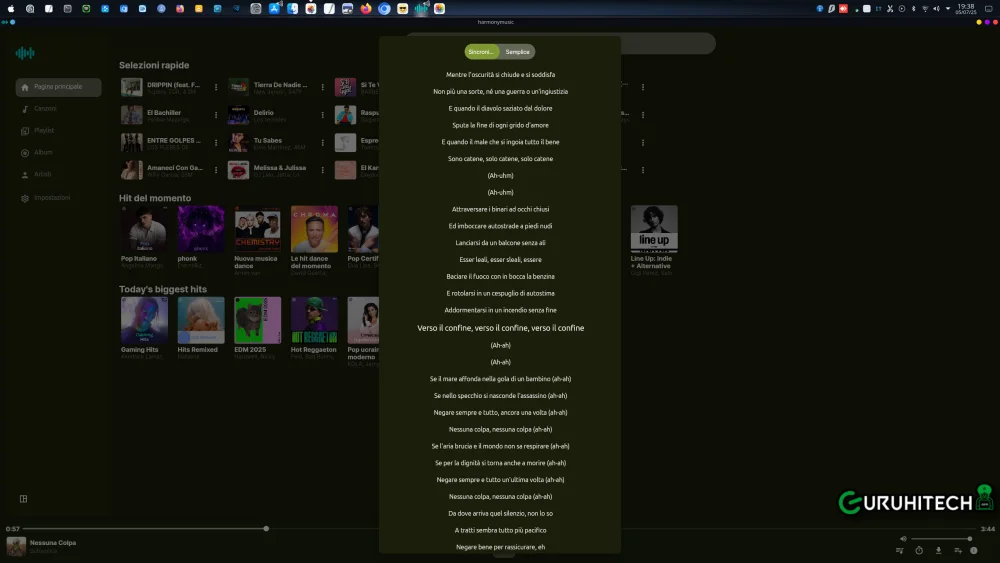The width and height of the screenshot is (1000, 563).
Task: Open options menu for Tierra De Nadie
Action: pyautogui.click(x=322, y=88)
